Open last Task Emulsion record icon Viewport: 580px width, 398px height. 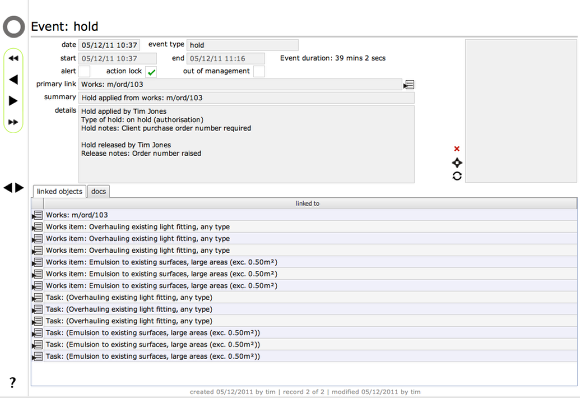(x=37, y=356)
